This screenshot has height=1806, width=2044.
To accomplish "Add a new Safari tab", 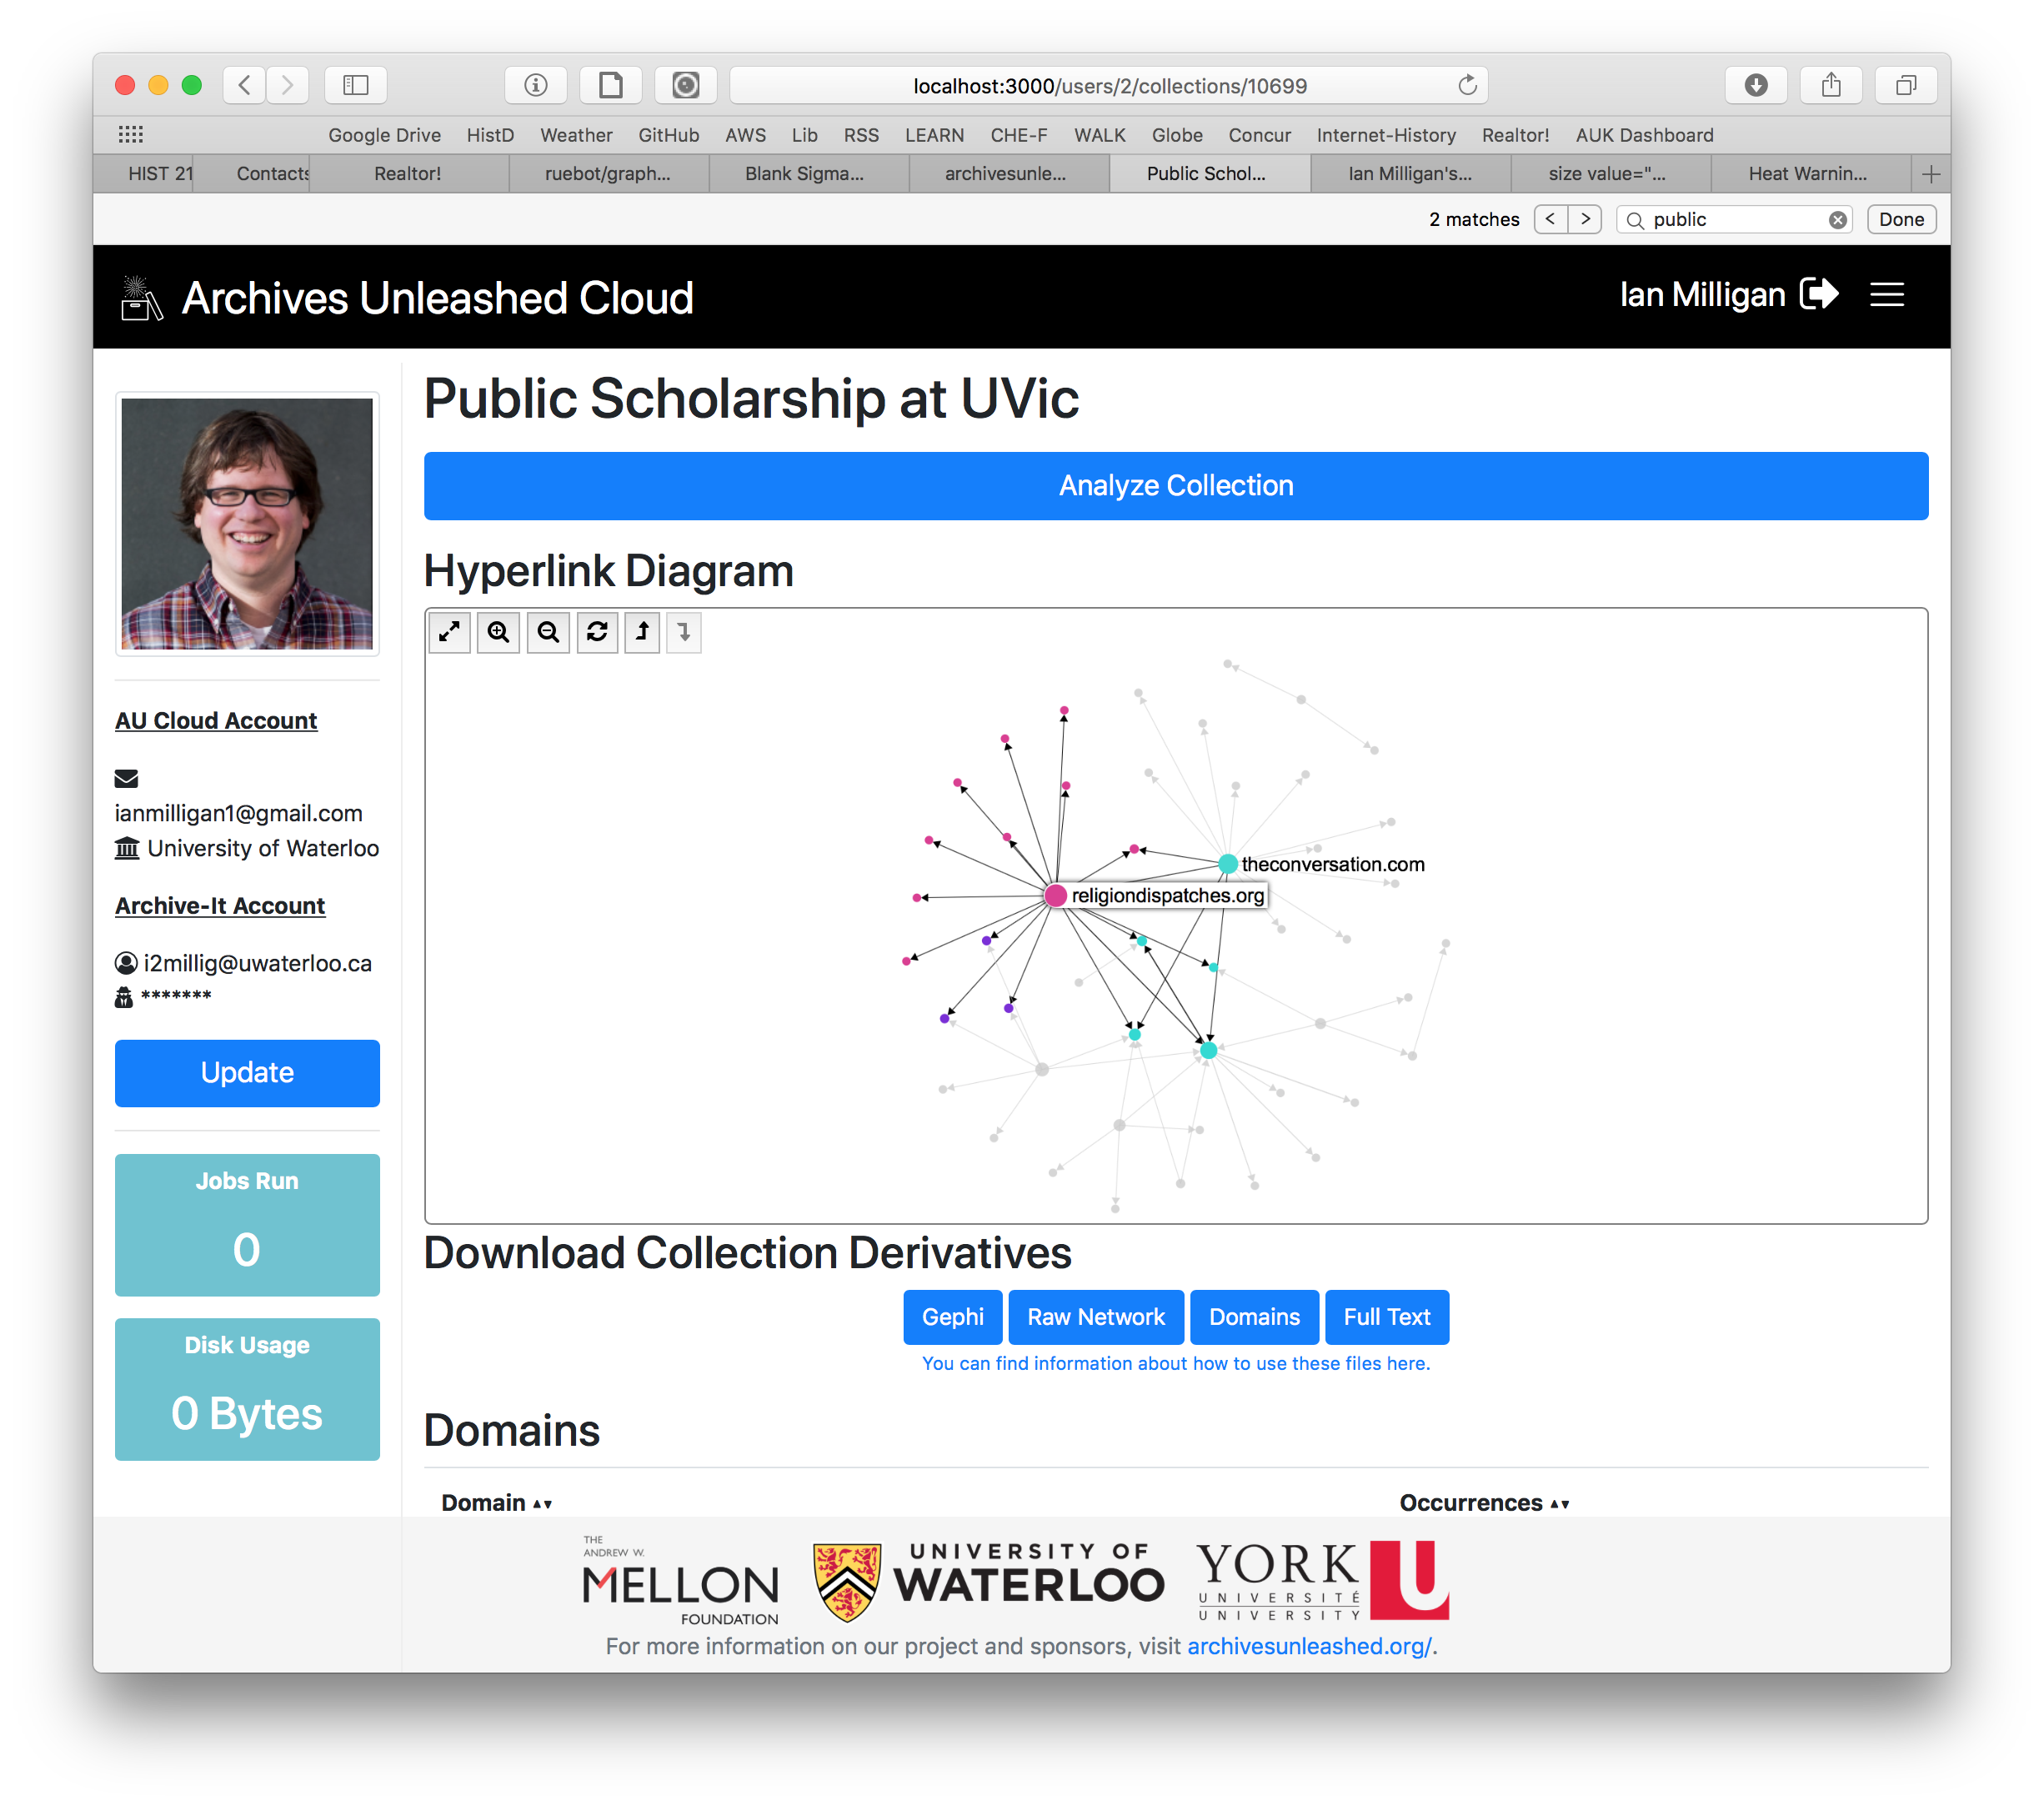I will 1931,174.
